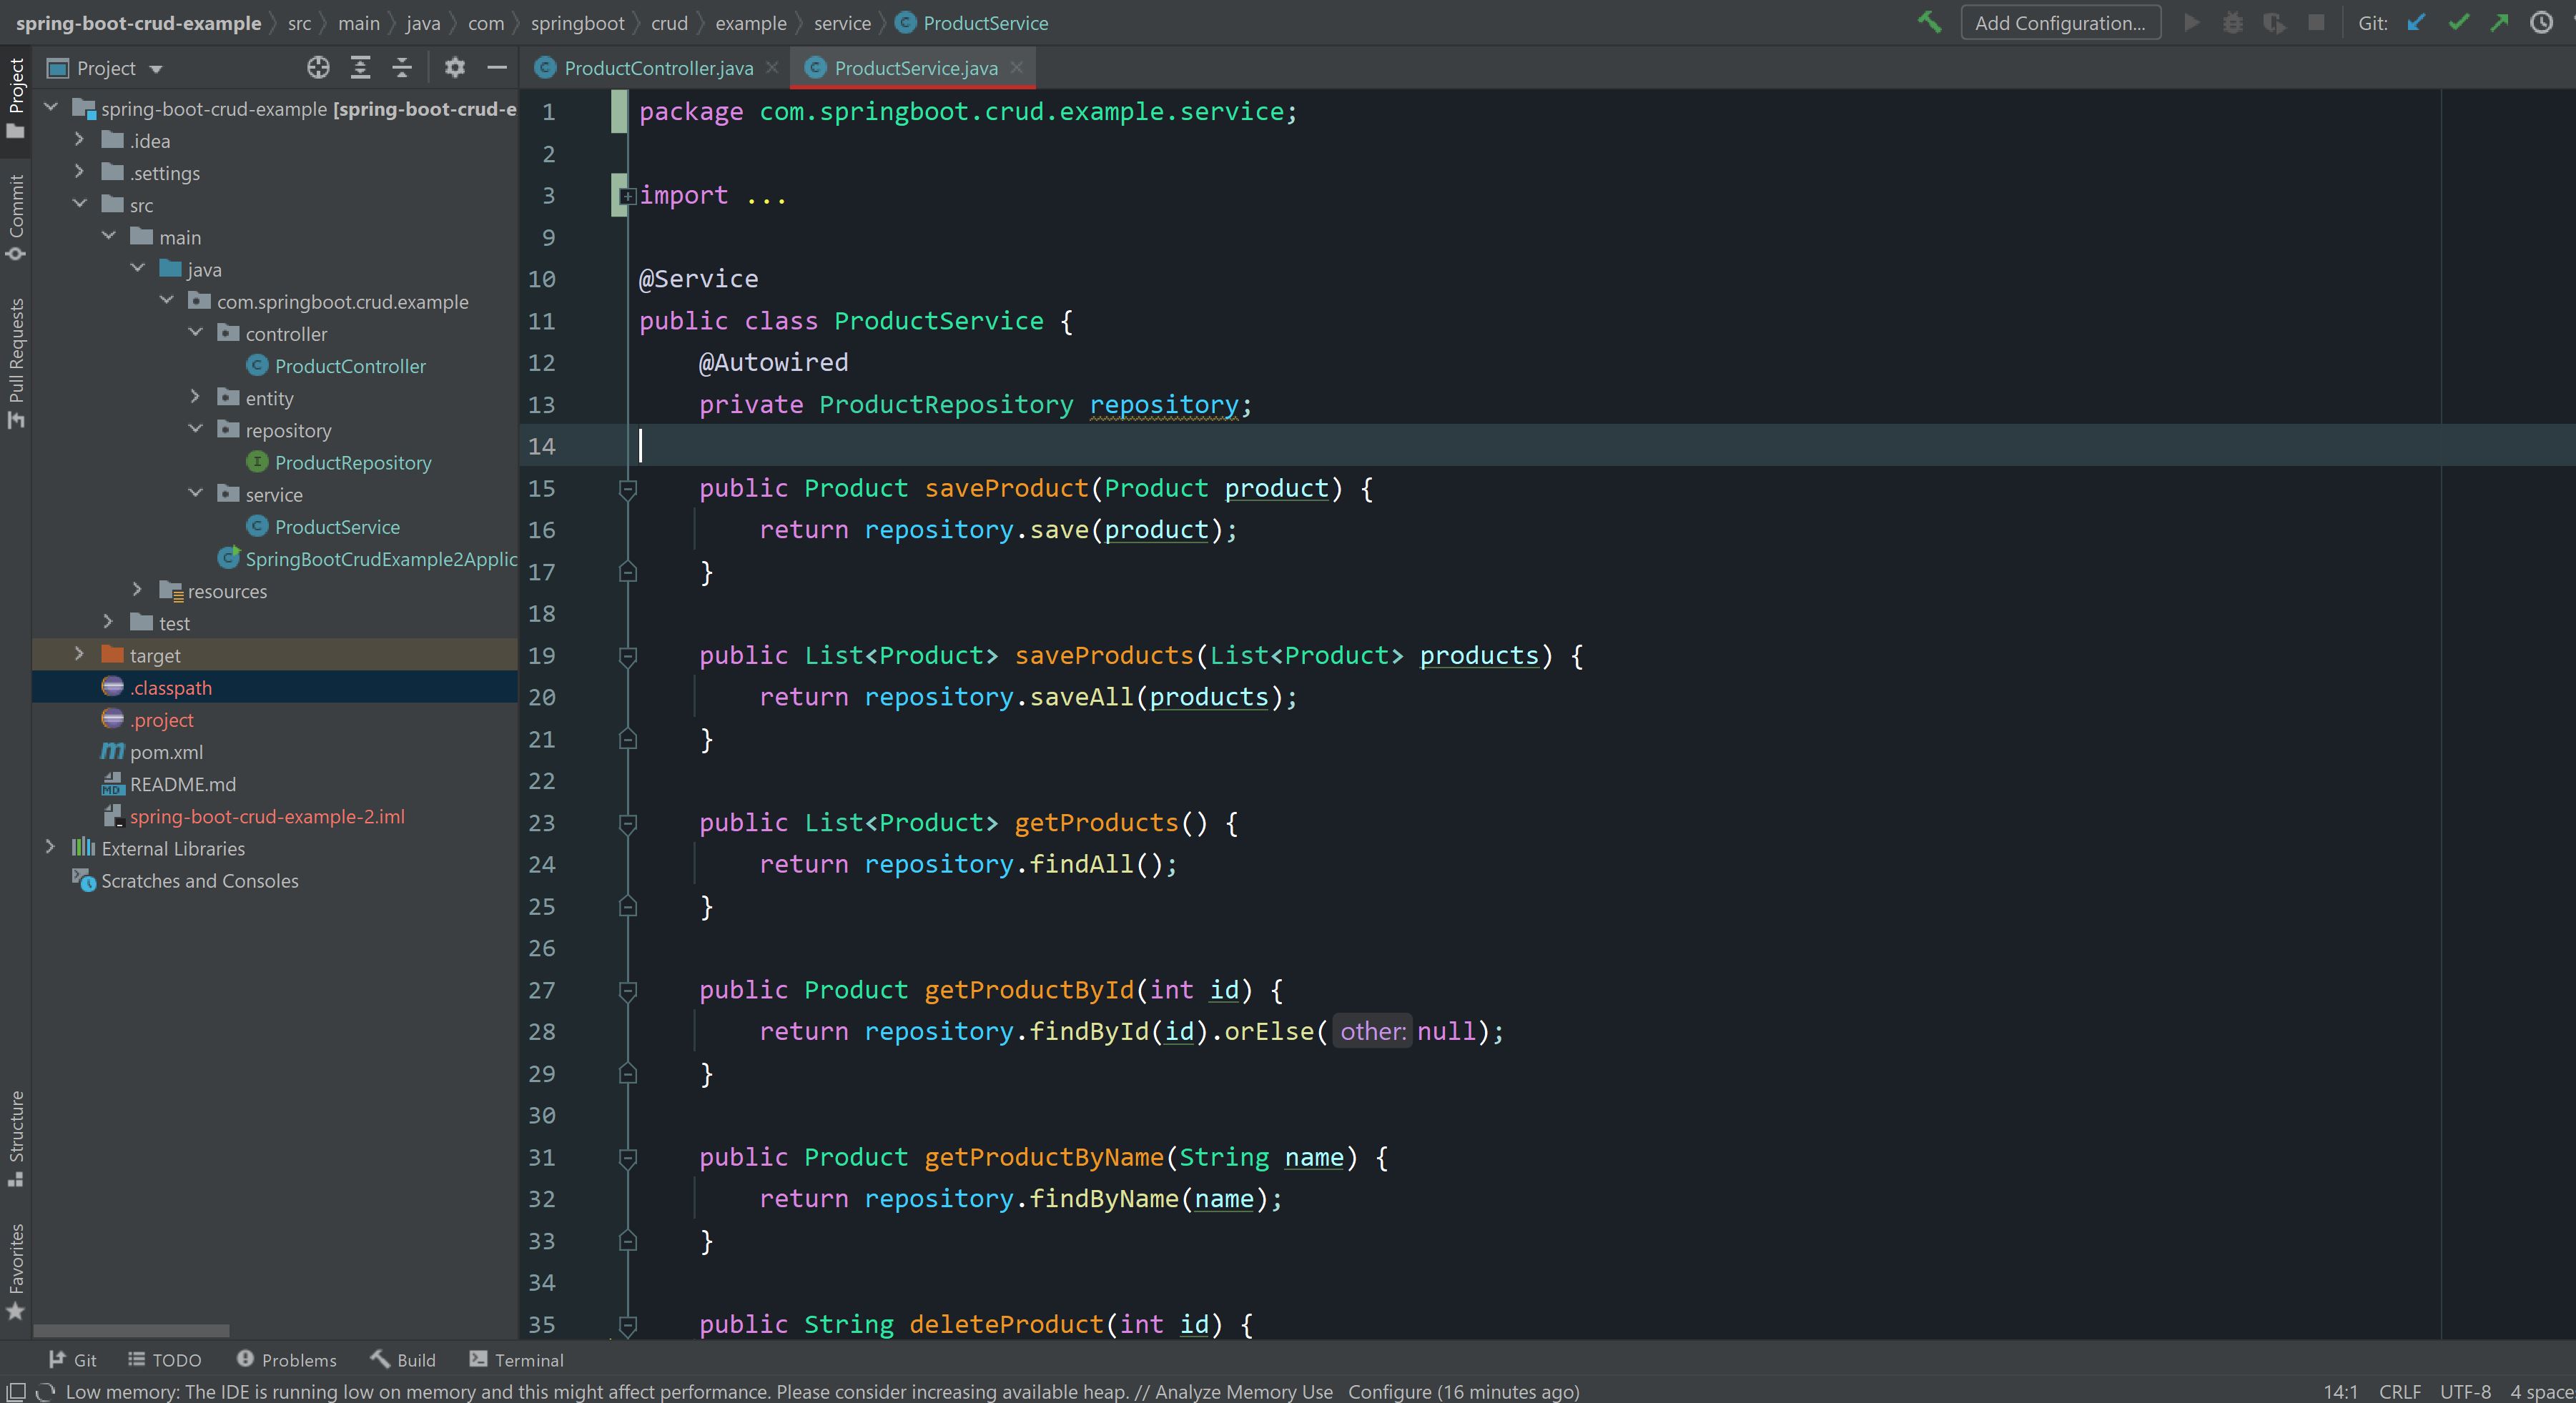Click the Collapse All icon in Project panel

tap(402, 67)
